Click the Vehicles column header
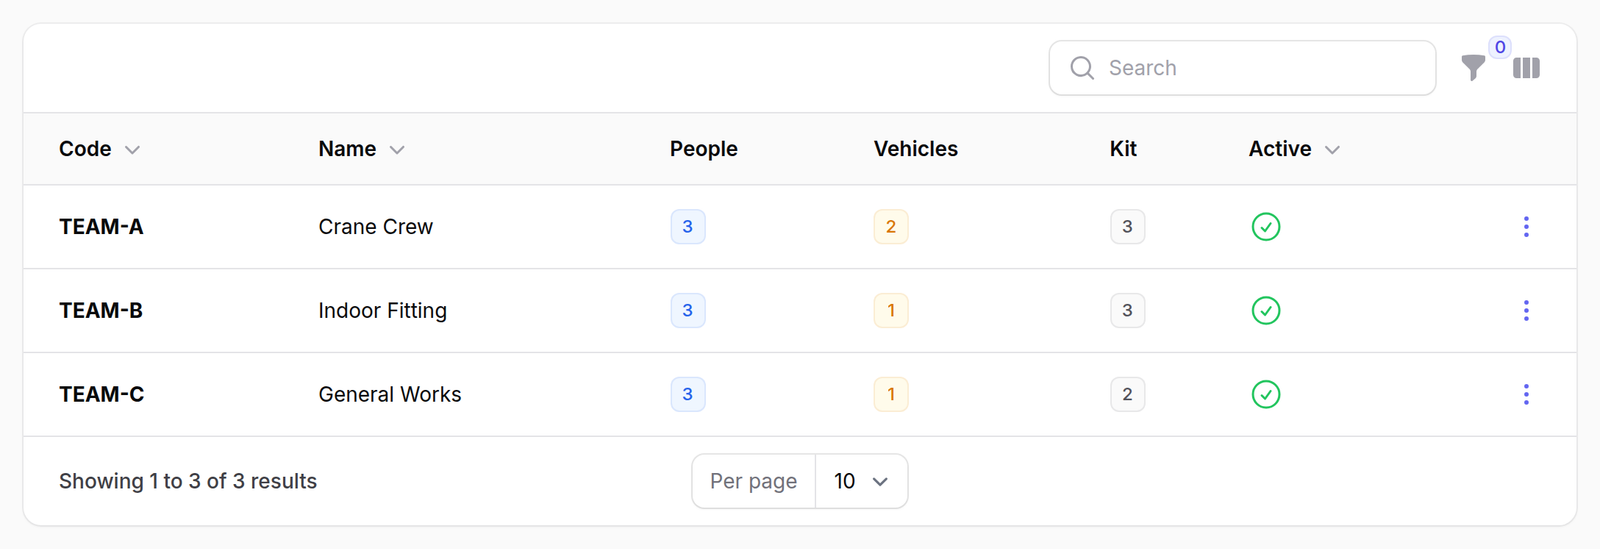 tap(916, 149)
